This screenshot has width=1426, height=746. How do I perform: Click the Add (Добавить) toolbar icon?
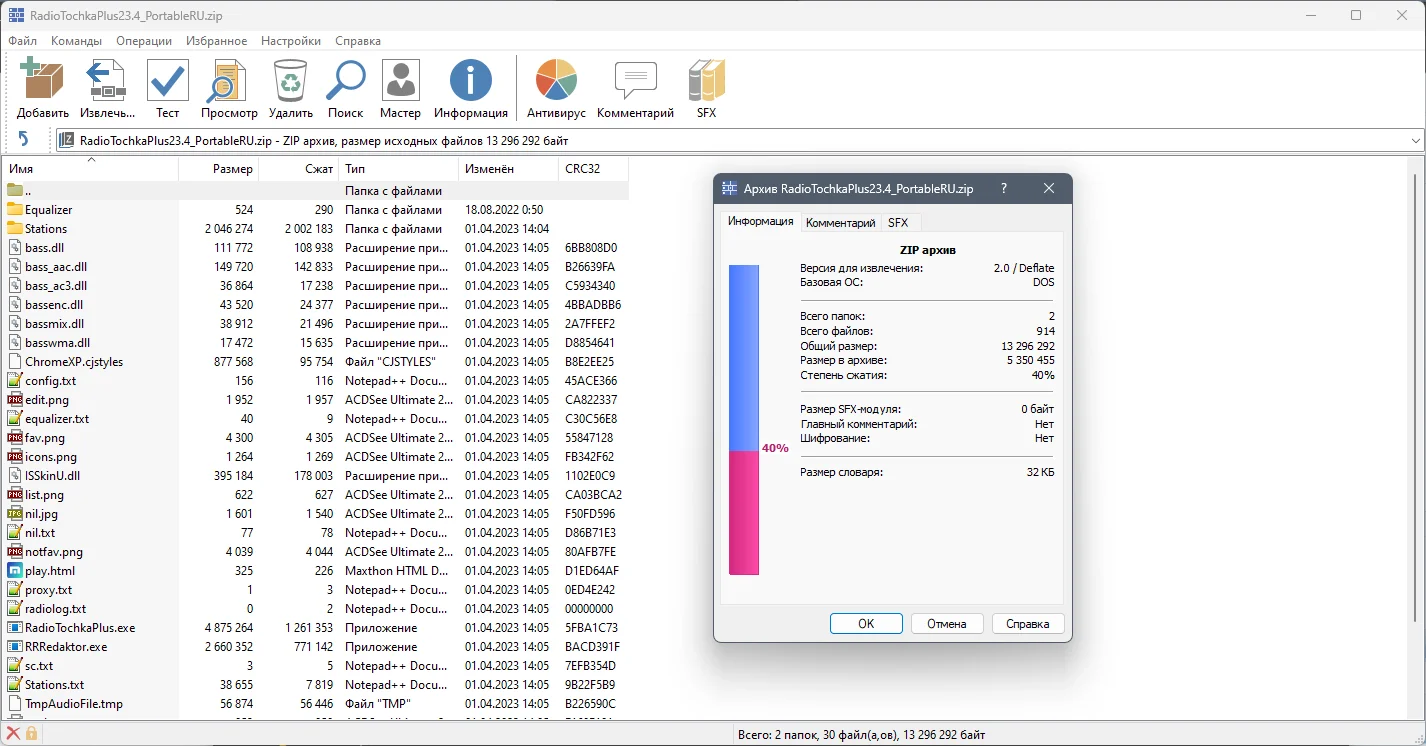point(42,82)
